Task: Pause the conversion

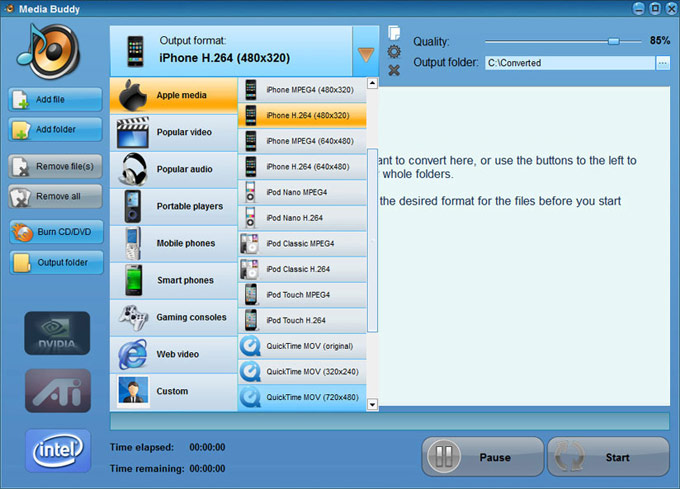Action: point(483,457)
